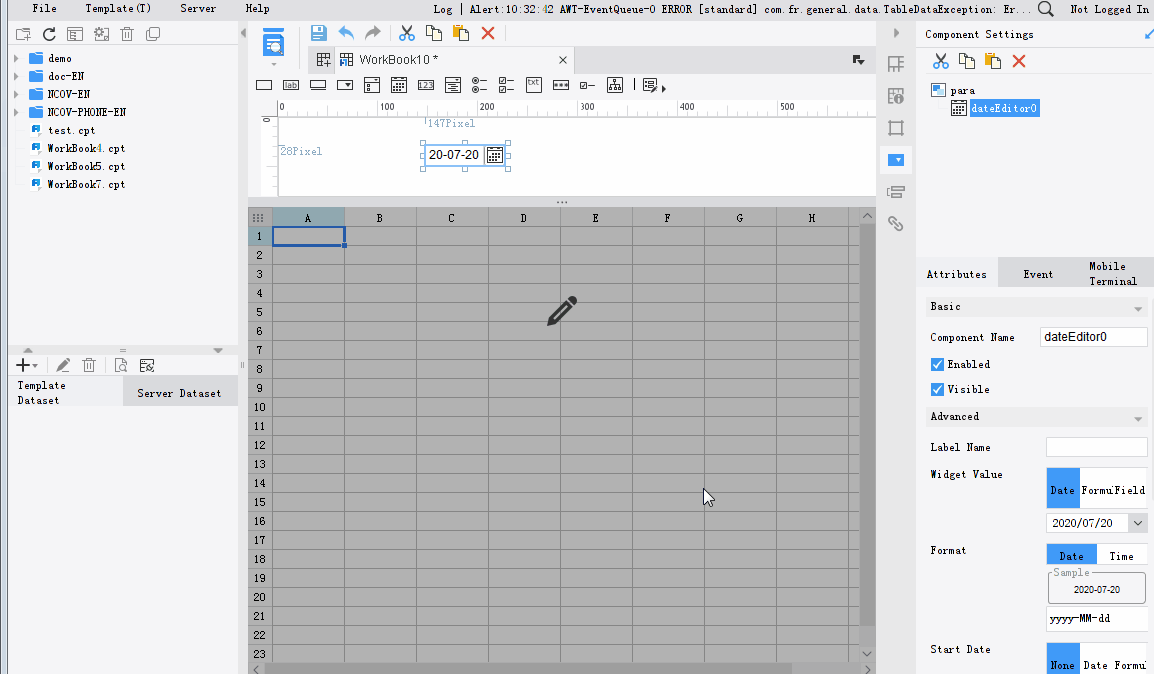Select the text area txt widget icon
The width and height of the screenshot is (1154, 674).
coord(534,85)
